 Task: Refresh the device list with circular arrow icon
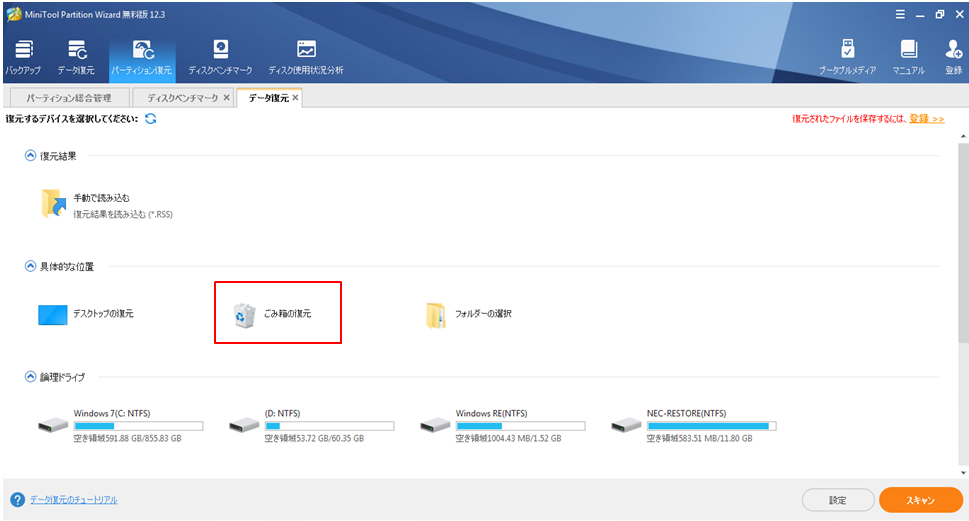150,119
